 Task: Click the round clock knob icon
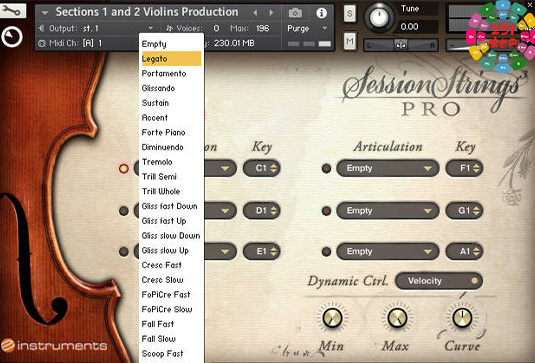pos(12,37)
